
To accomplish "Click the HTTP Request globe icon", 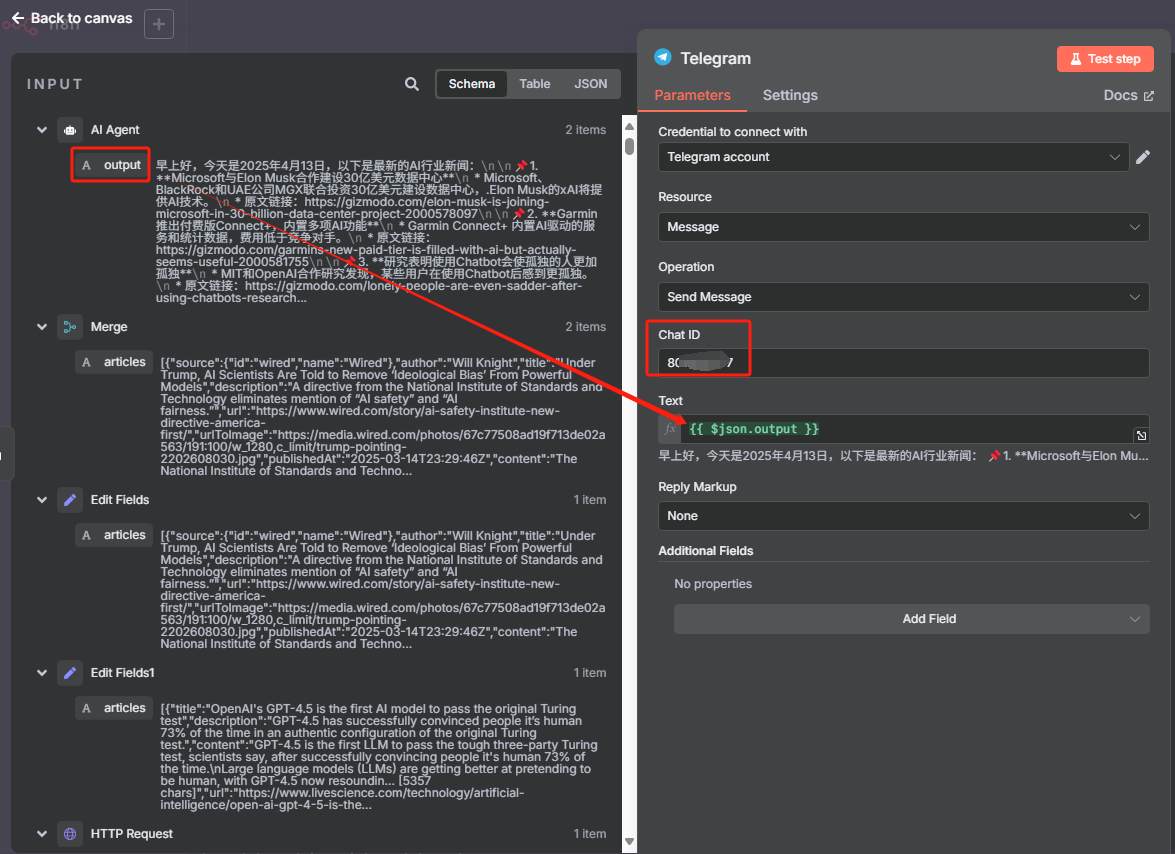I will (70, 834).
